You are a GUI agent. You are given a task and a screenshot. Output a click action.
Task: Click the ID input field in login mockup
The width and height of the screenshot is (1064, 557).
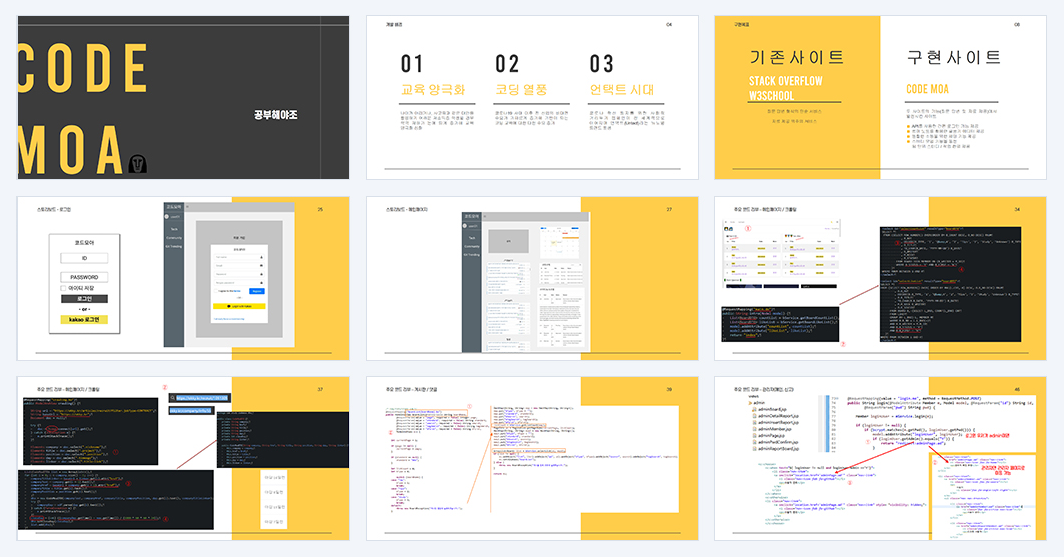click(x=84, y=258)
